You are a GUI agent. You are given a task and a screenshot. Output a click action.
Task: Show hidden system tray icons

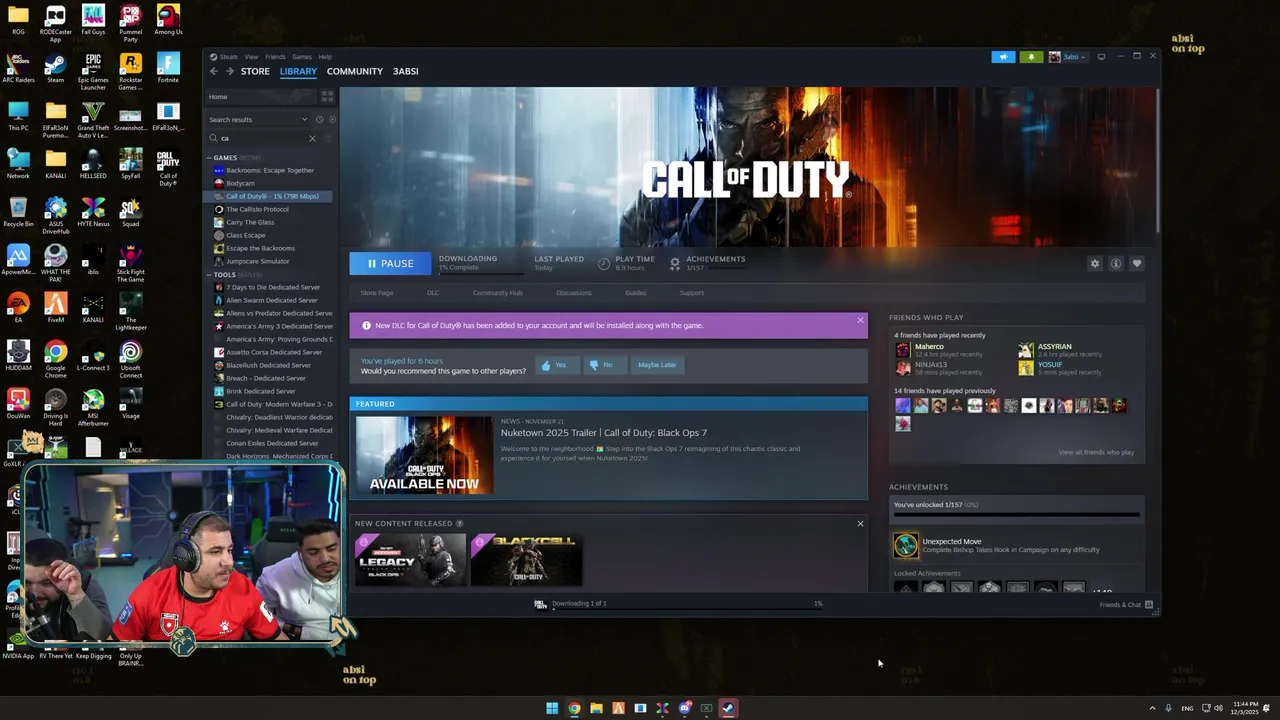(x=1152, y=708)
